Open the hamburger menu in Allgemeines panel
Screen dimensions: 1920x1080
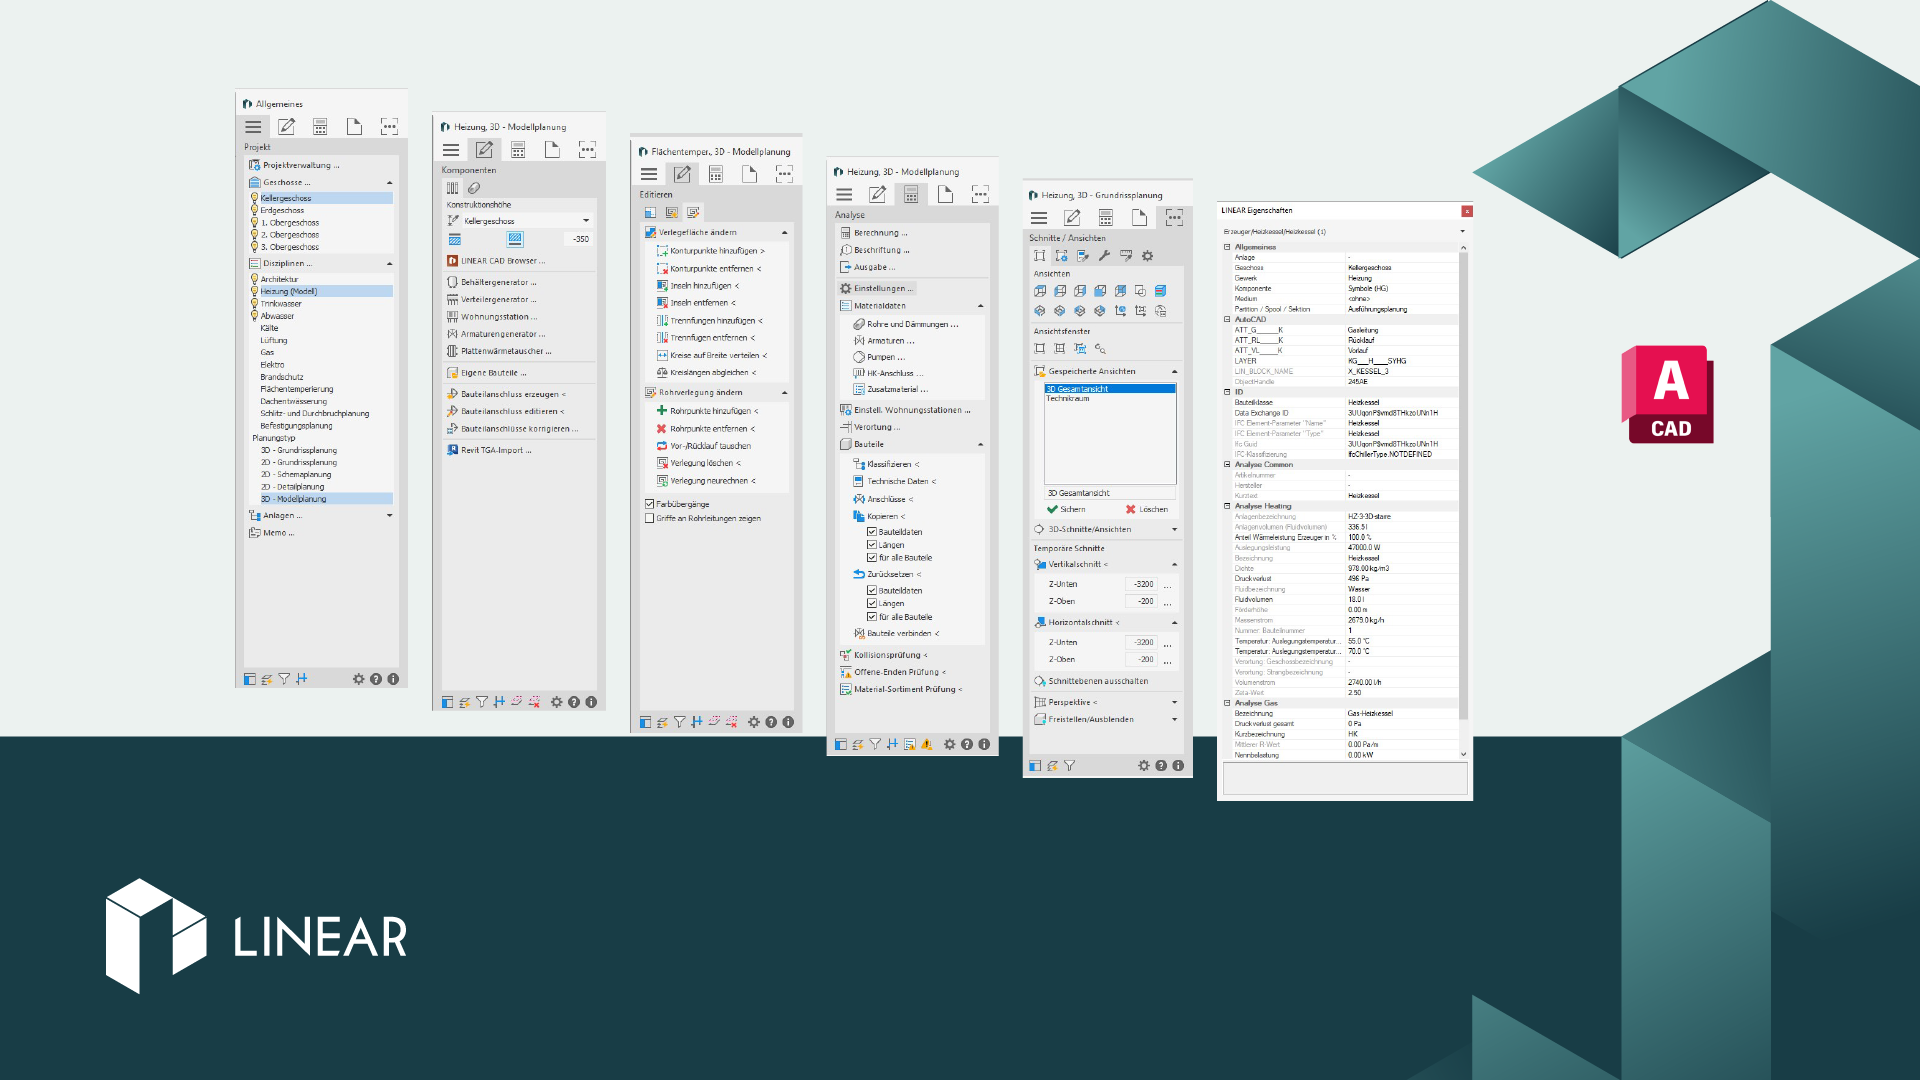tap(253, 127)
